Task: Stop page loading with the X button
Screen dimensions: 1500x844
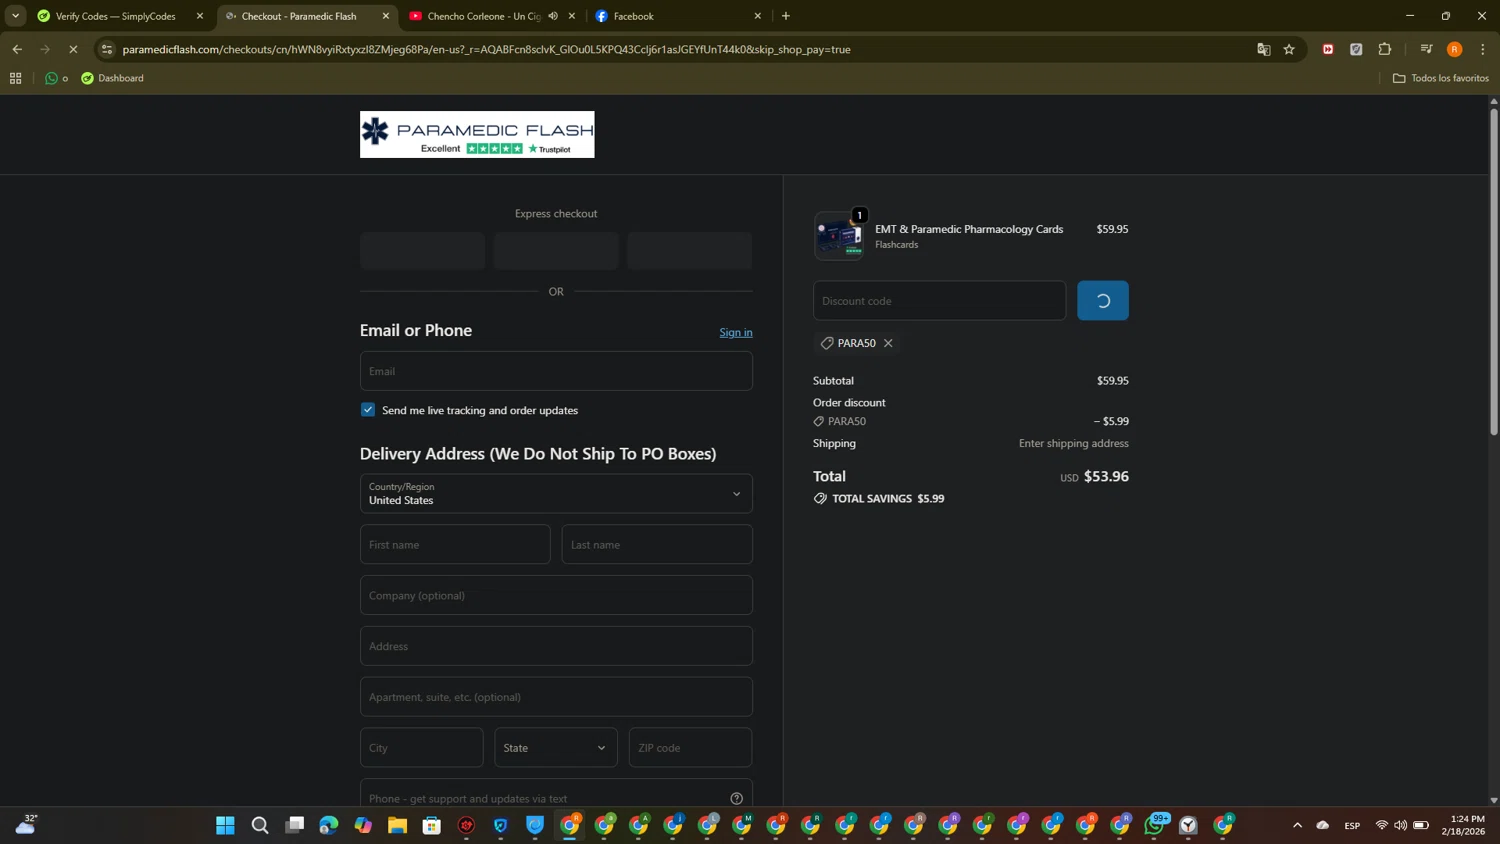Action: (x=73, y=49)
